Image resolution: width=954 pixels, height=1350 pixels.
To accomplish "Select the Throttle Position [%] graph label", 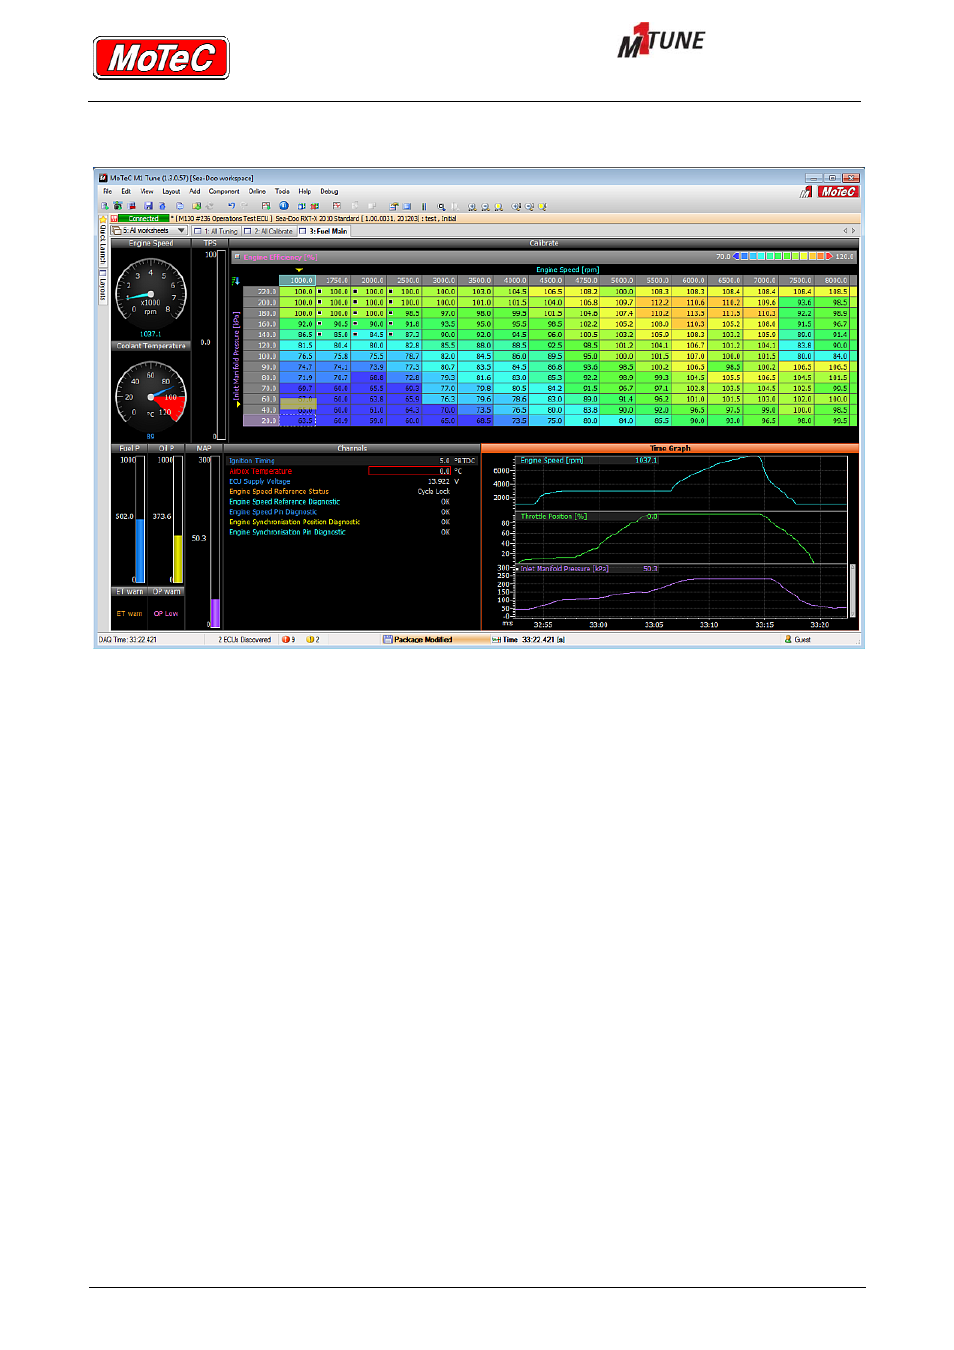I will point(553,517).
